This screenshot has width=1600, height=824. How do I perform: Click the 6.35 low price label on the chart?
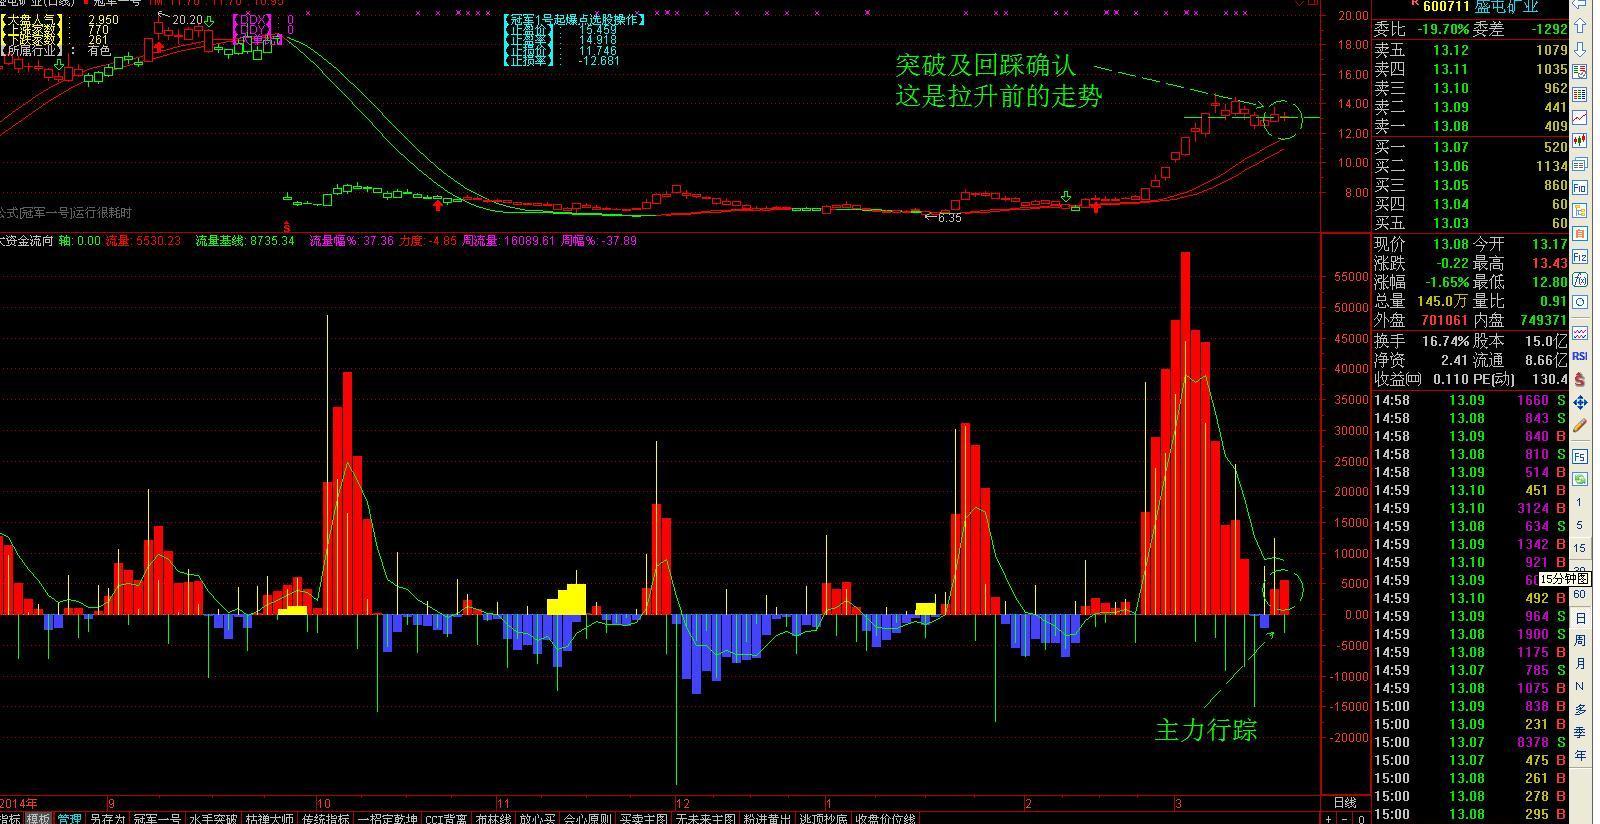coord(948,218)
